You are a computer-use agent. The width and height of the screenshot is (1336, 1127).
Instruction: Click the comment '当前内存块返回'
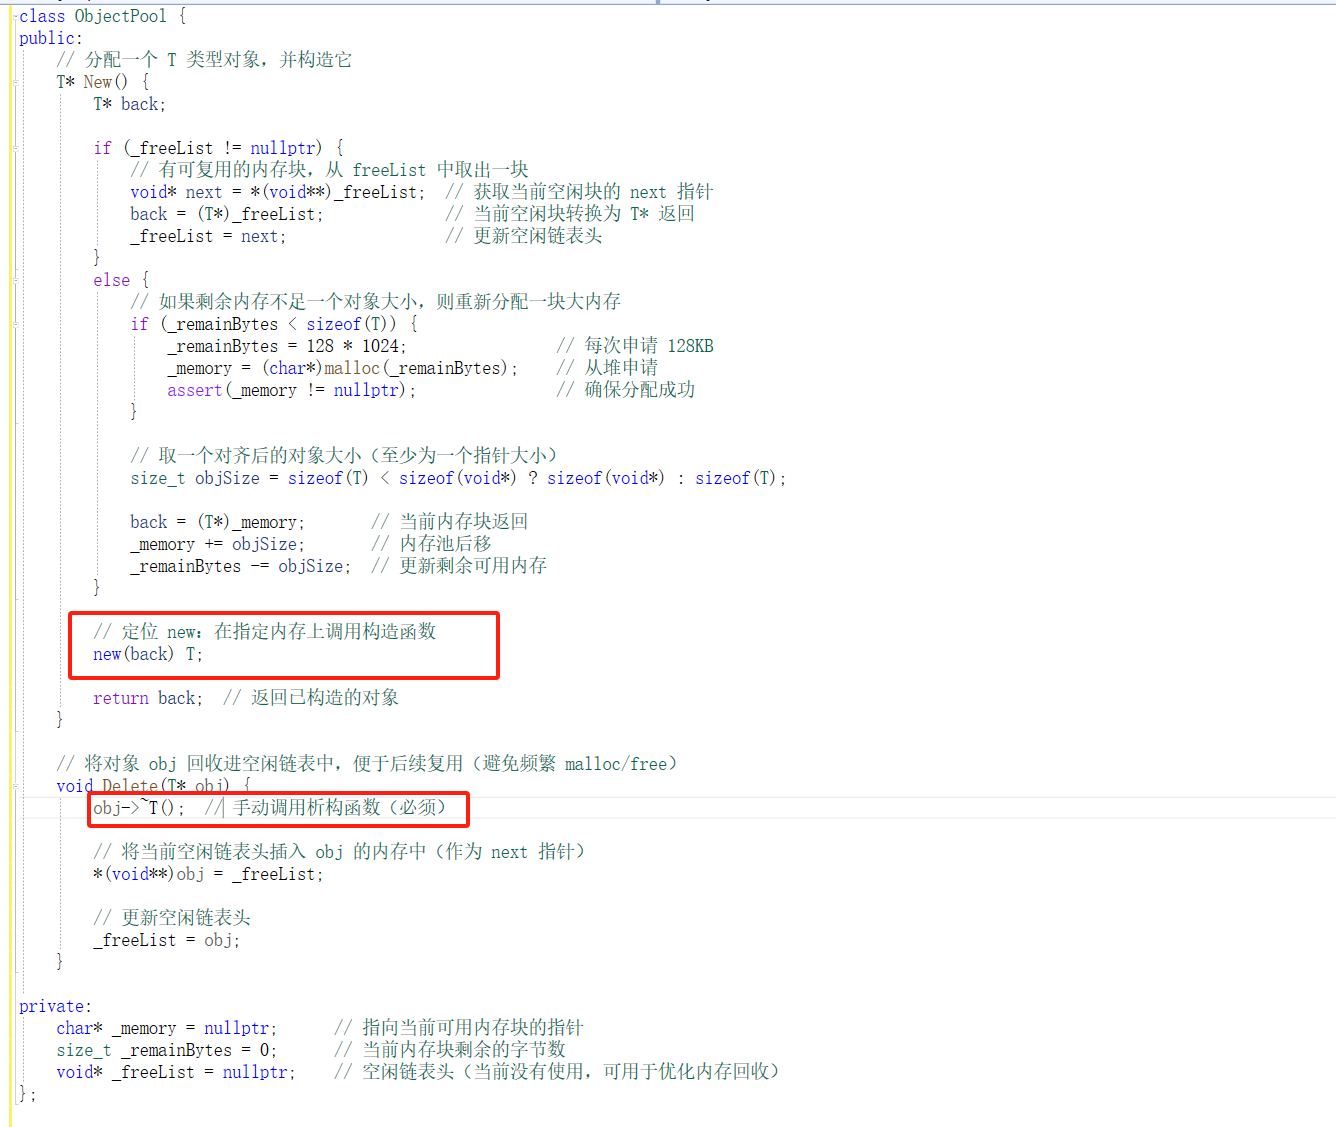tap(450, 522)
